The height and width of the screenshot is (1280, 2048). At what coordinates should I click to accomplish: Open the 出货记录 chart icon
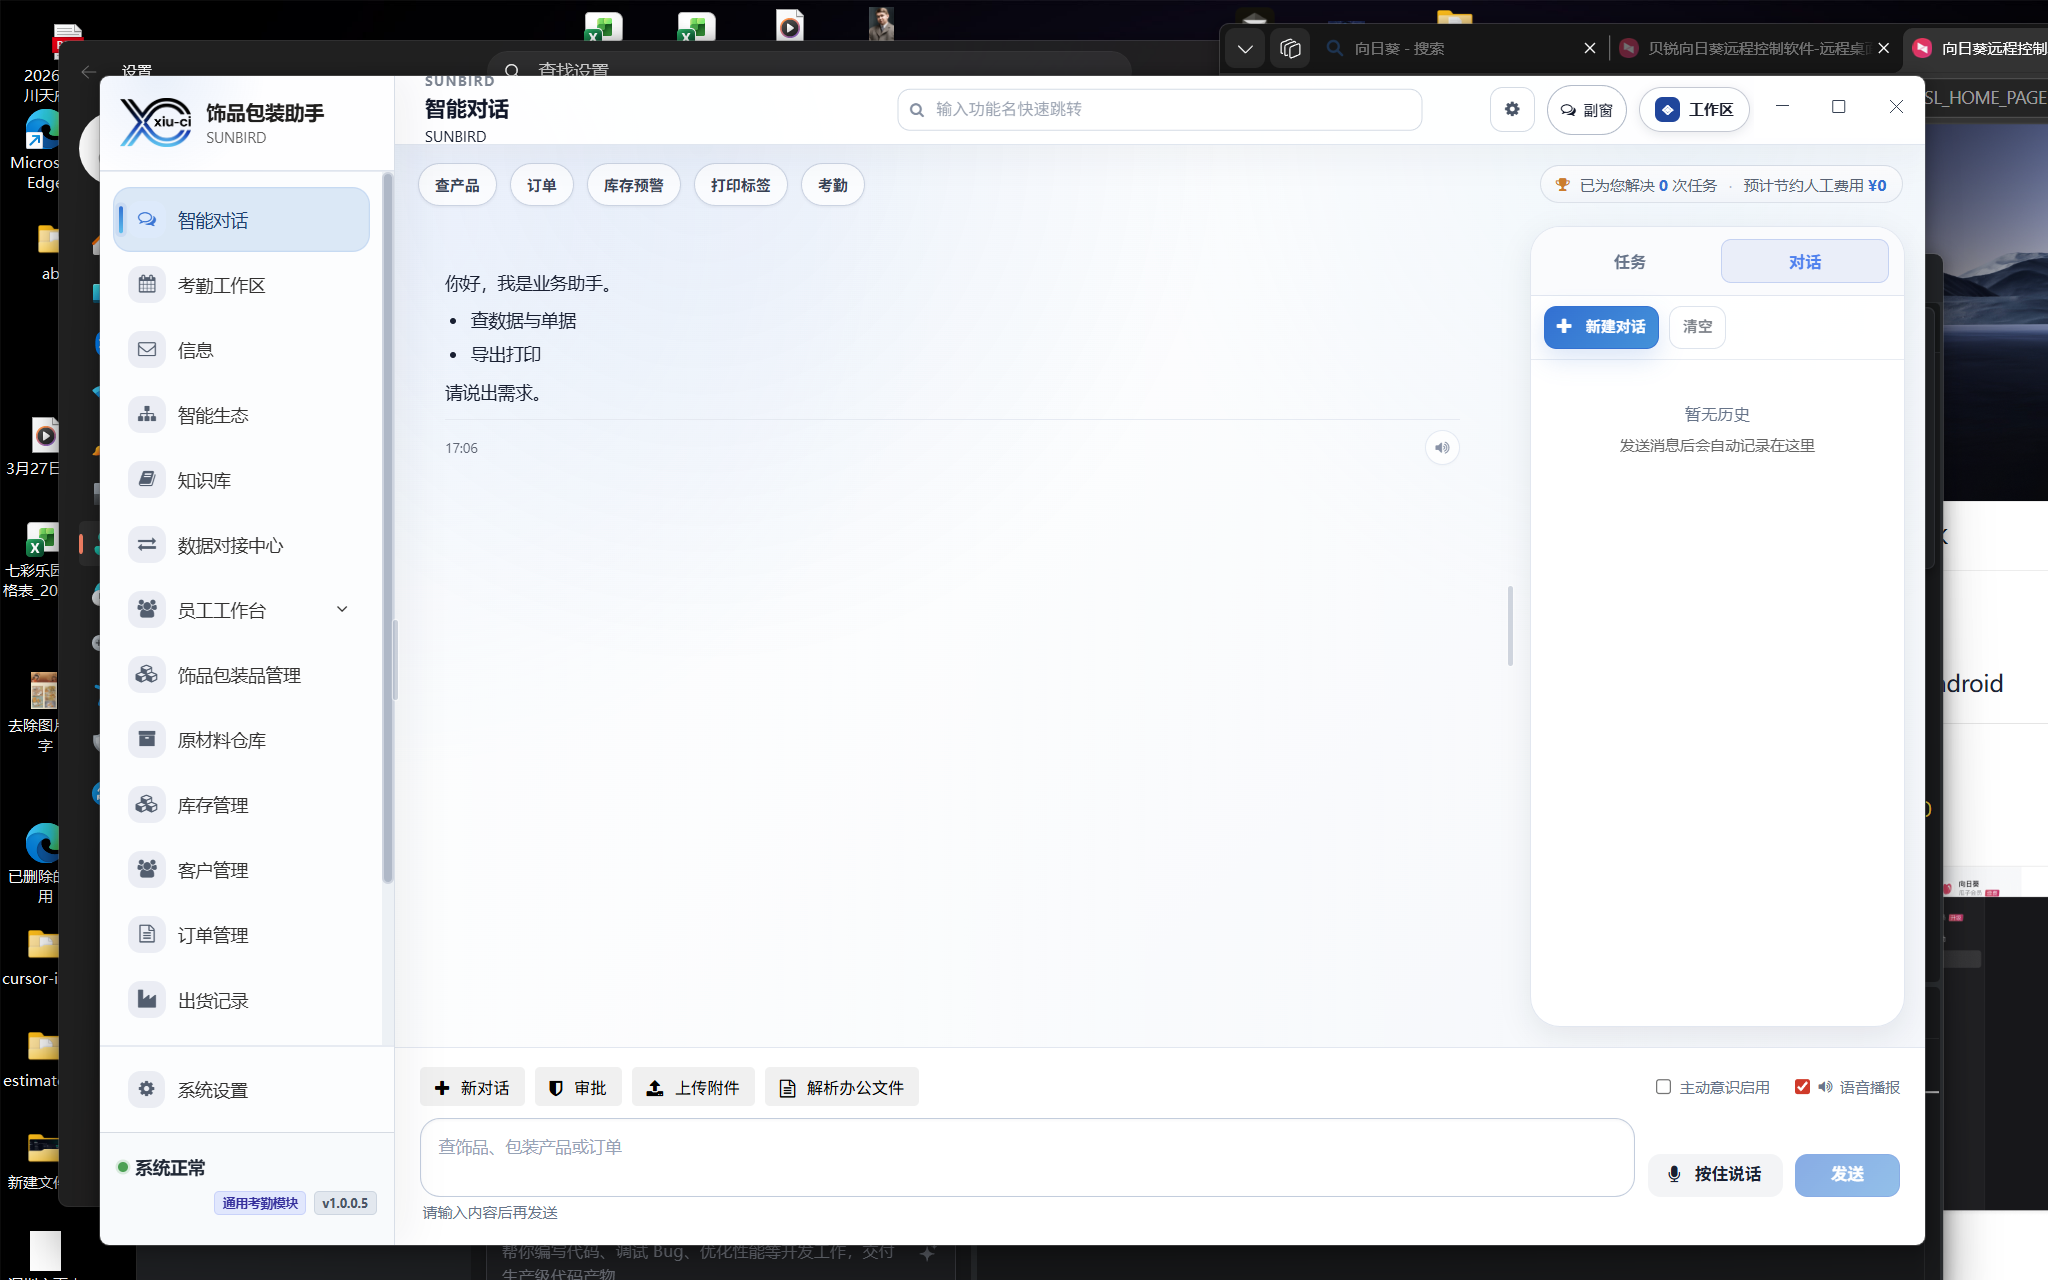click(147, 999)
